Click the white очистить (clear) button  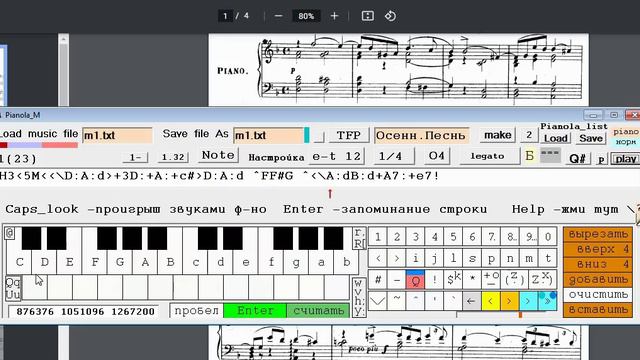tap(598, 295)
